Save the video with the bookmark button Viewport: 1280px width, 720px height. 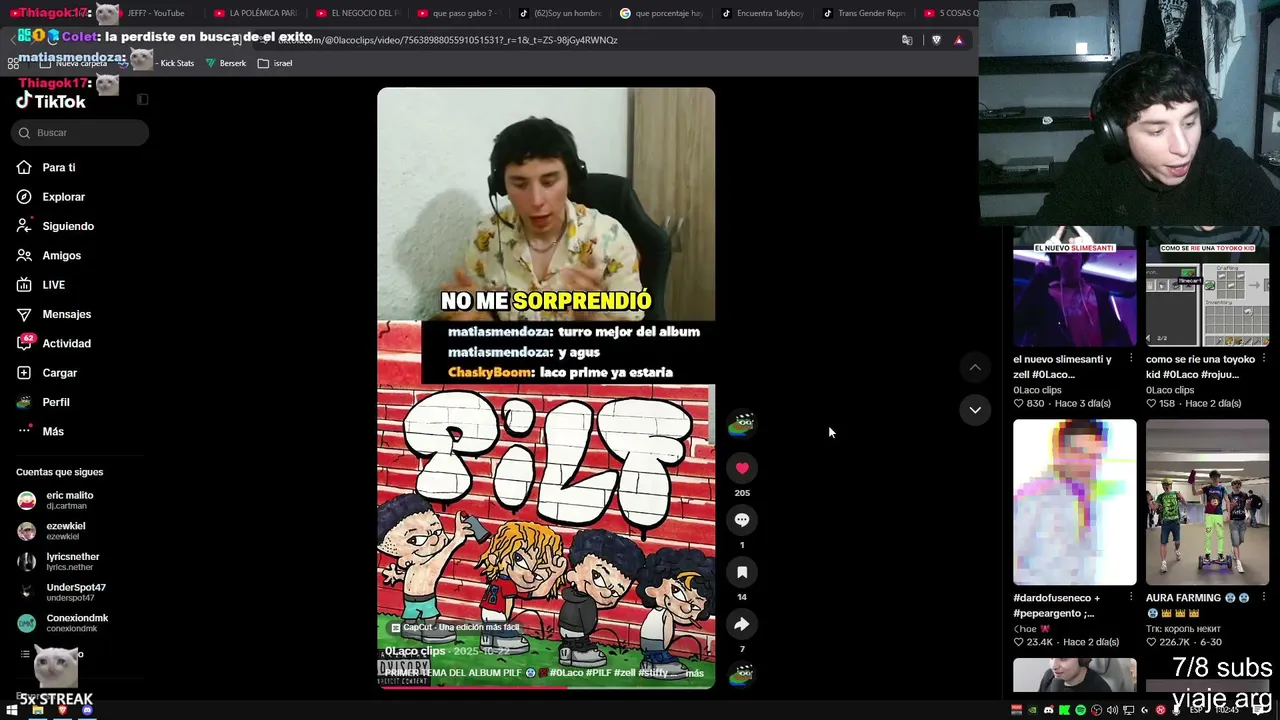tap(742, 572)
